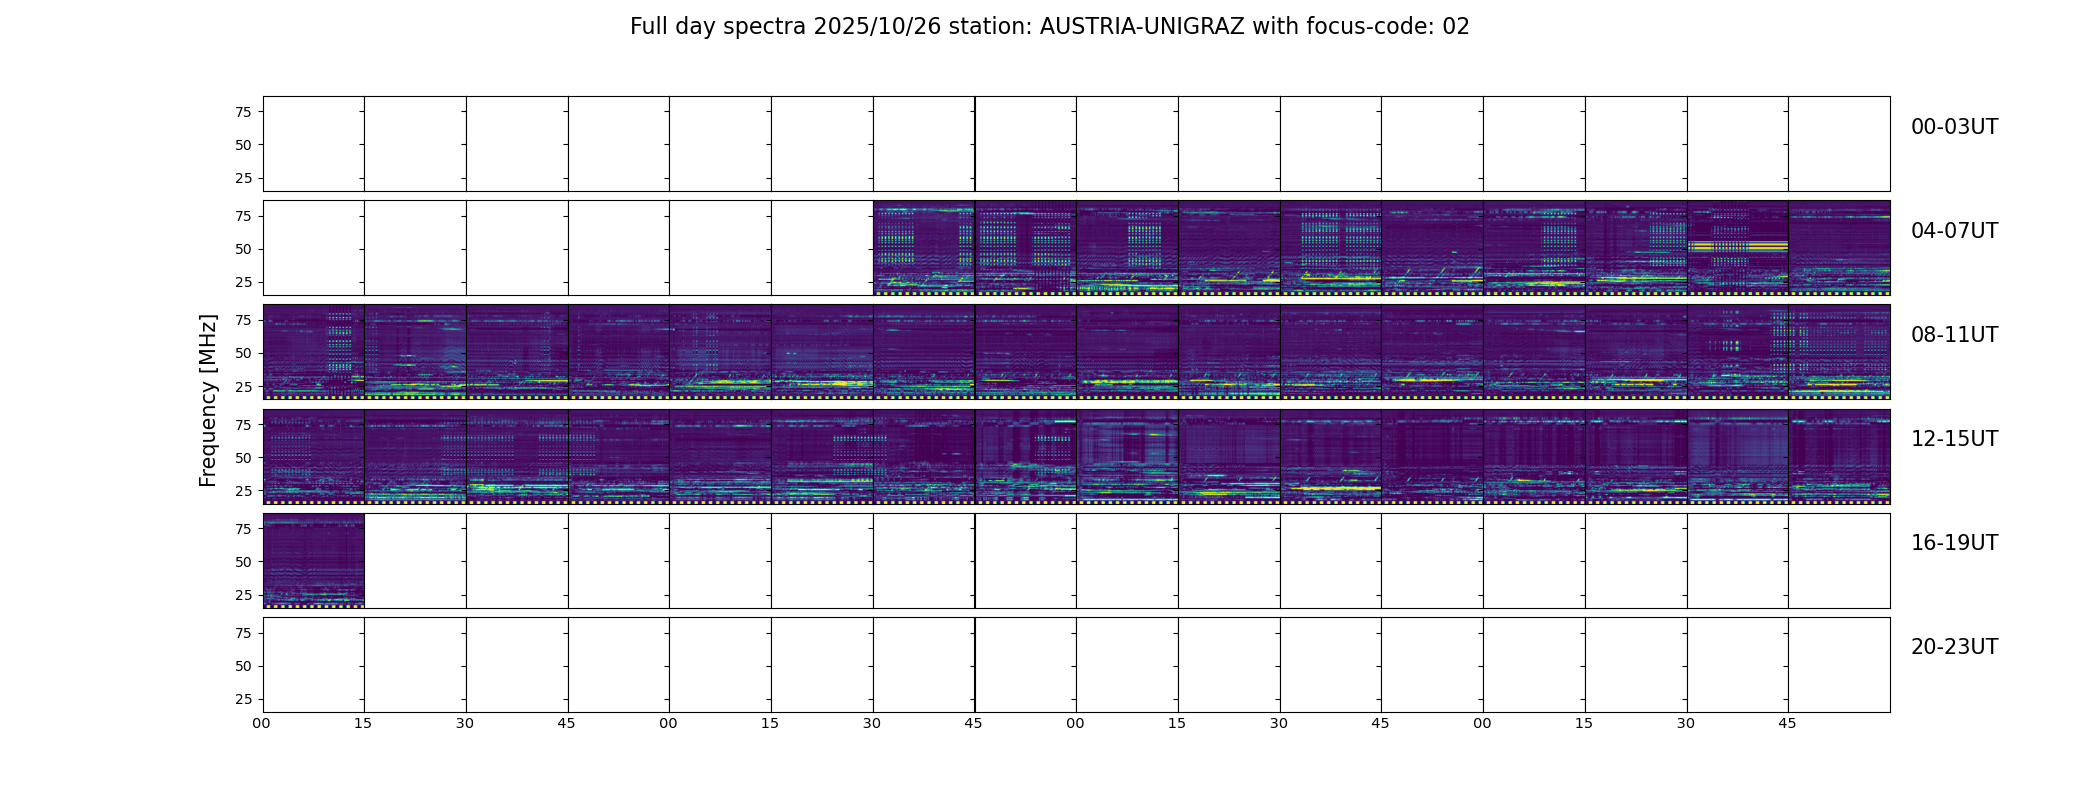Select the '04-07UT' row label
Screen dimensions: 2100x800
(1954, 231)
